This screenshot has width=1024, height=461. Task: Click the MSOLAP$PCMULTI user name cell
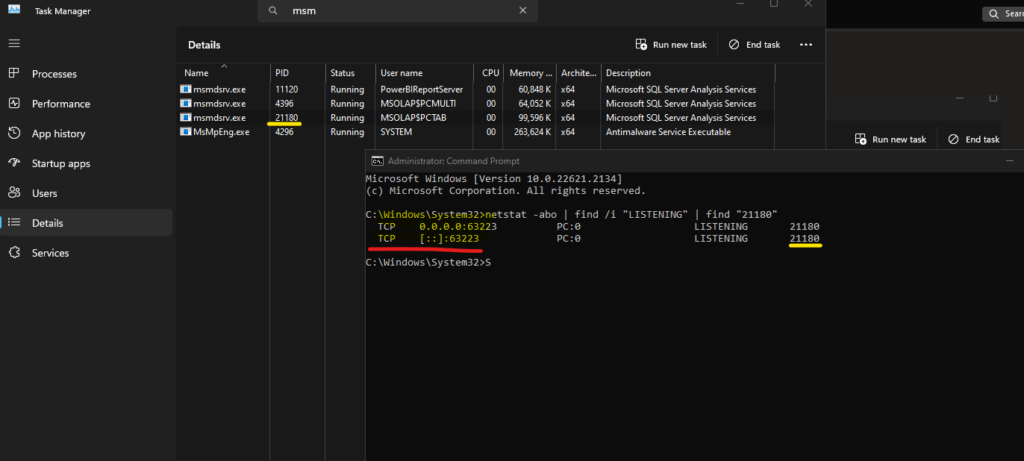tap(418, 104)
